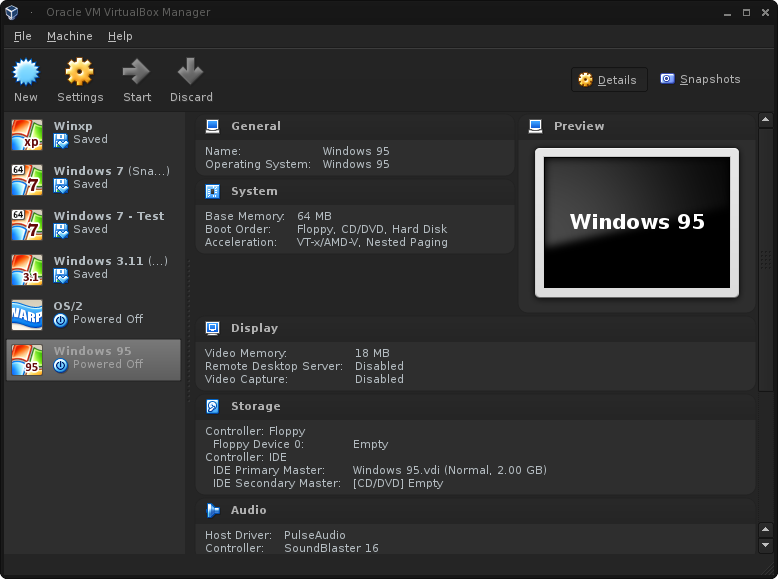Click the Windows 95 VM icon

[x=27, y=360]
